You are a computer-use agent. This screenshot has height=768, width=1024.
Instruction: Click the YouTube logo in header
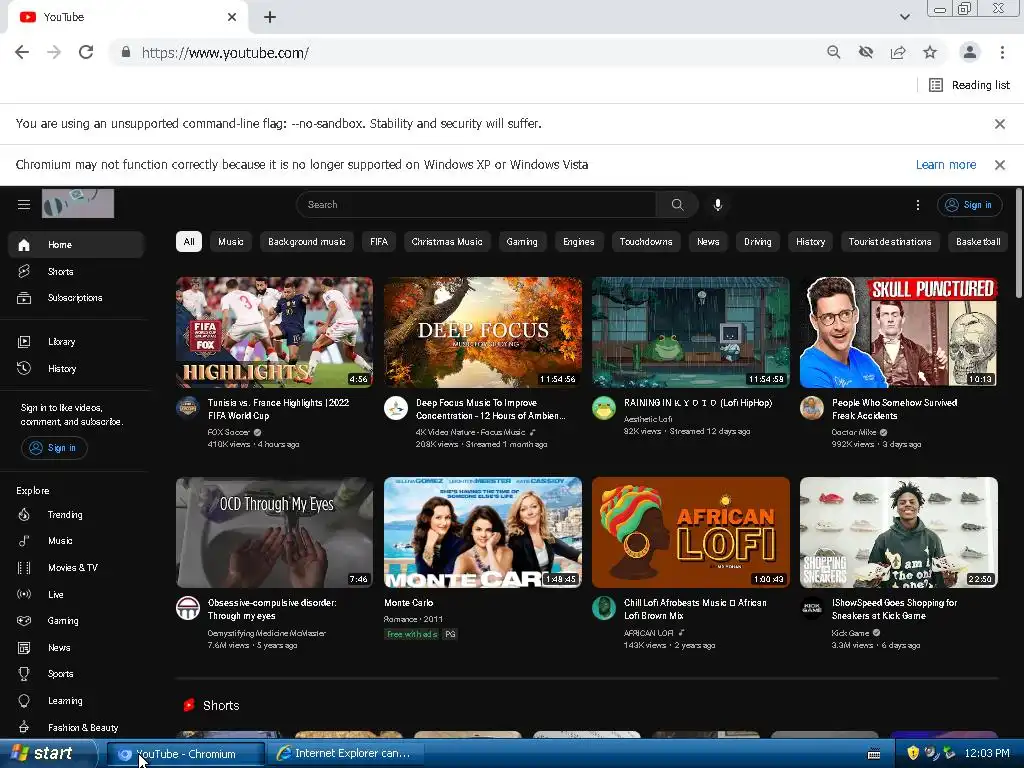tap(78, 204)
